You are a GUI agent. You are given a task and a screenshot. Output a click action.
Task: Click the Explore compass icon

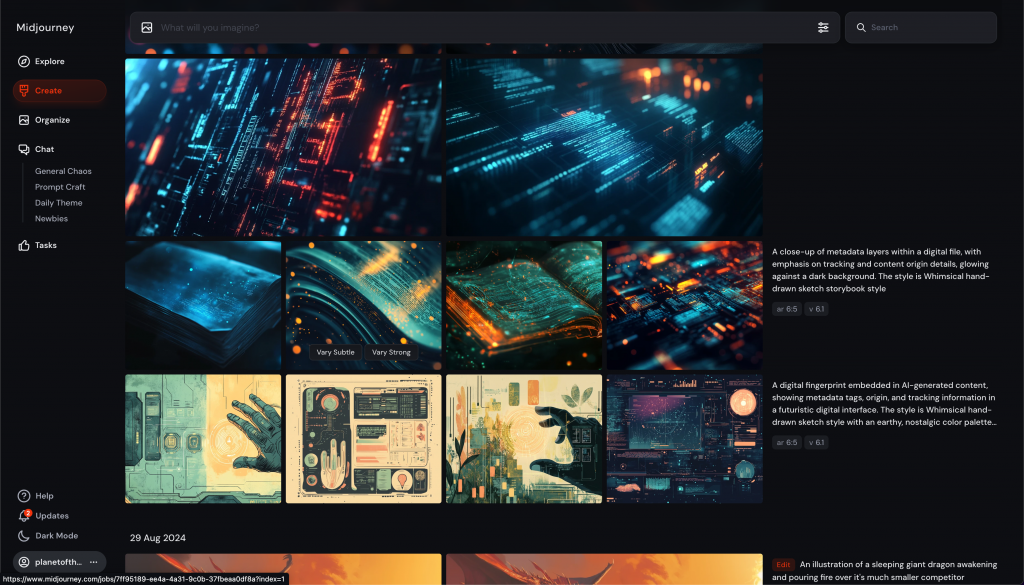click(x=24, y=62)
